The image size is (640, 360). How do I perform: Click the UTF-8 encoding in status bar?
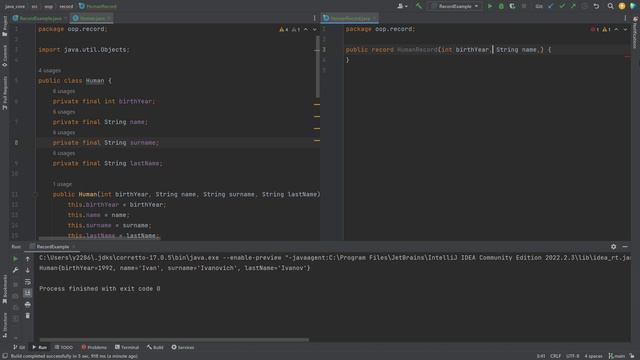click(x=573, y=356)
